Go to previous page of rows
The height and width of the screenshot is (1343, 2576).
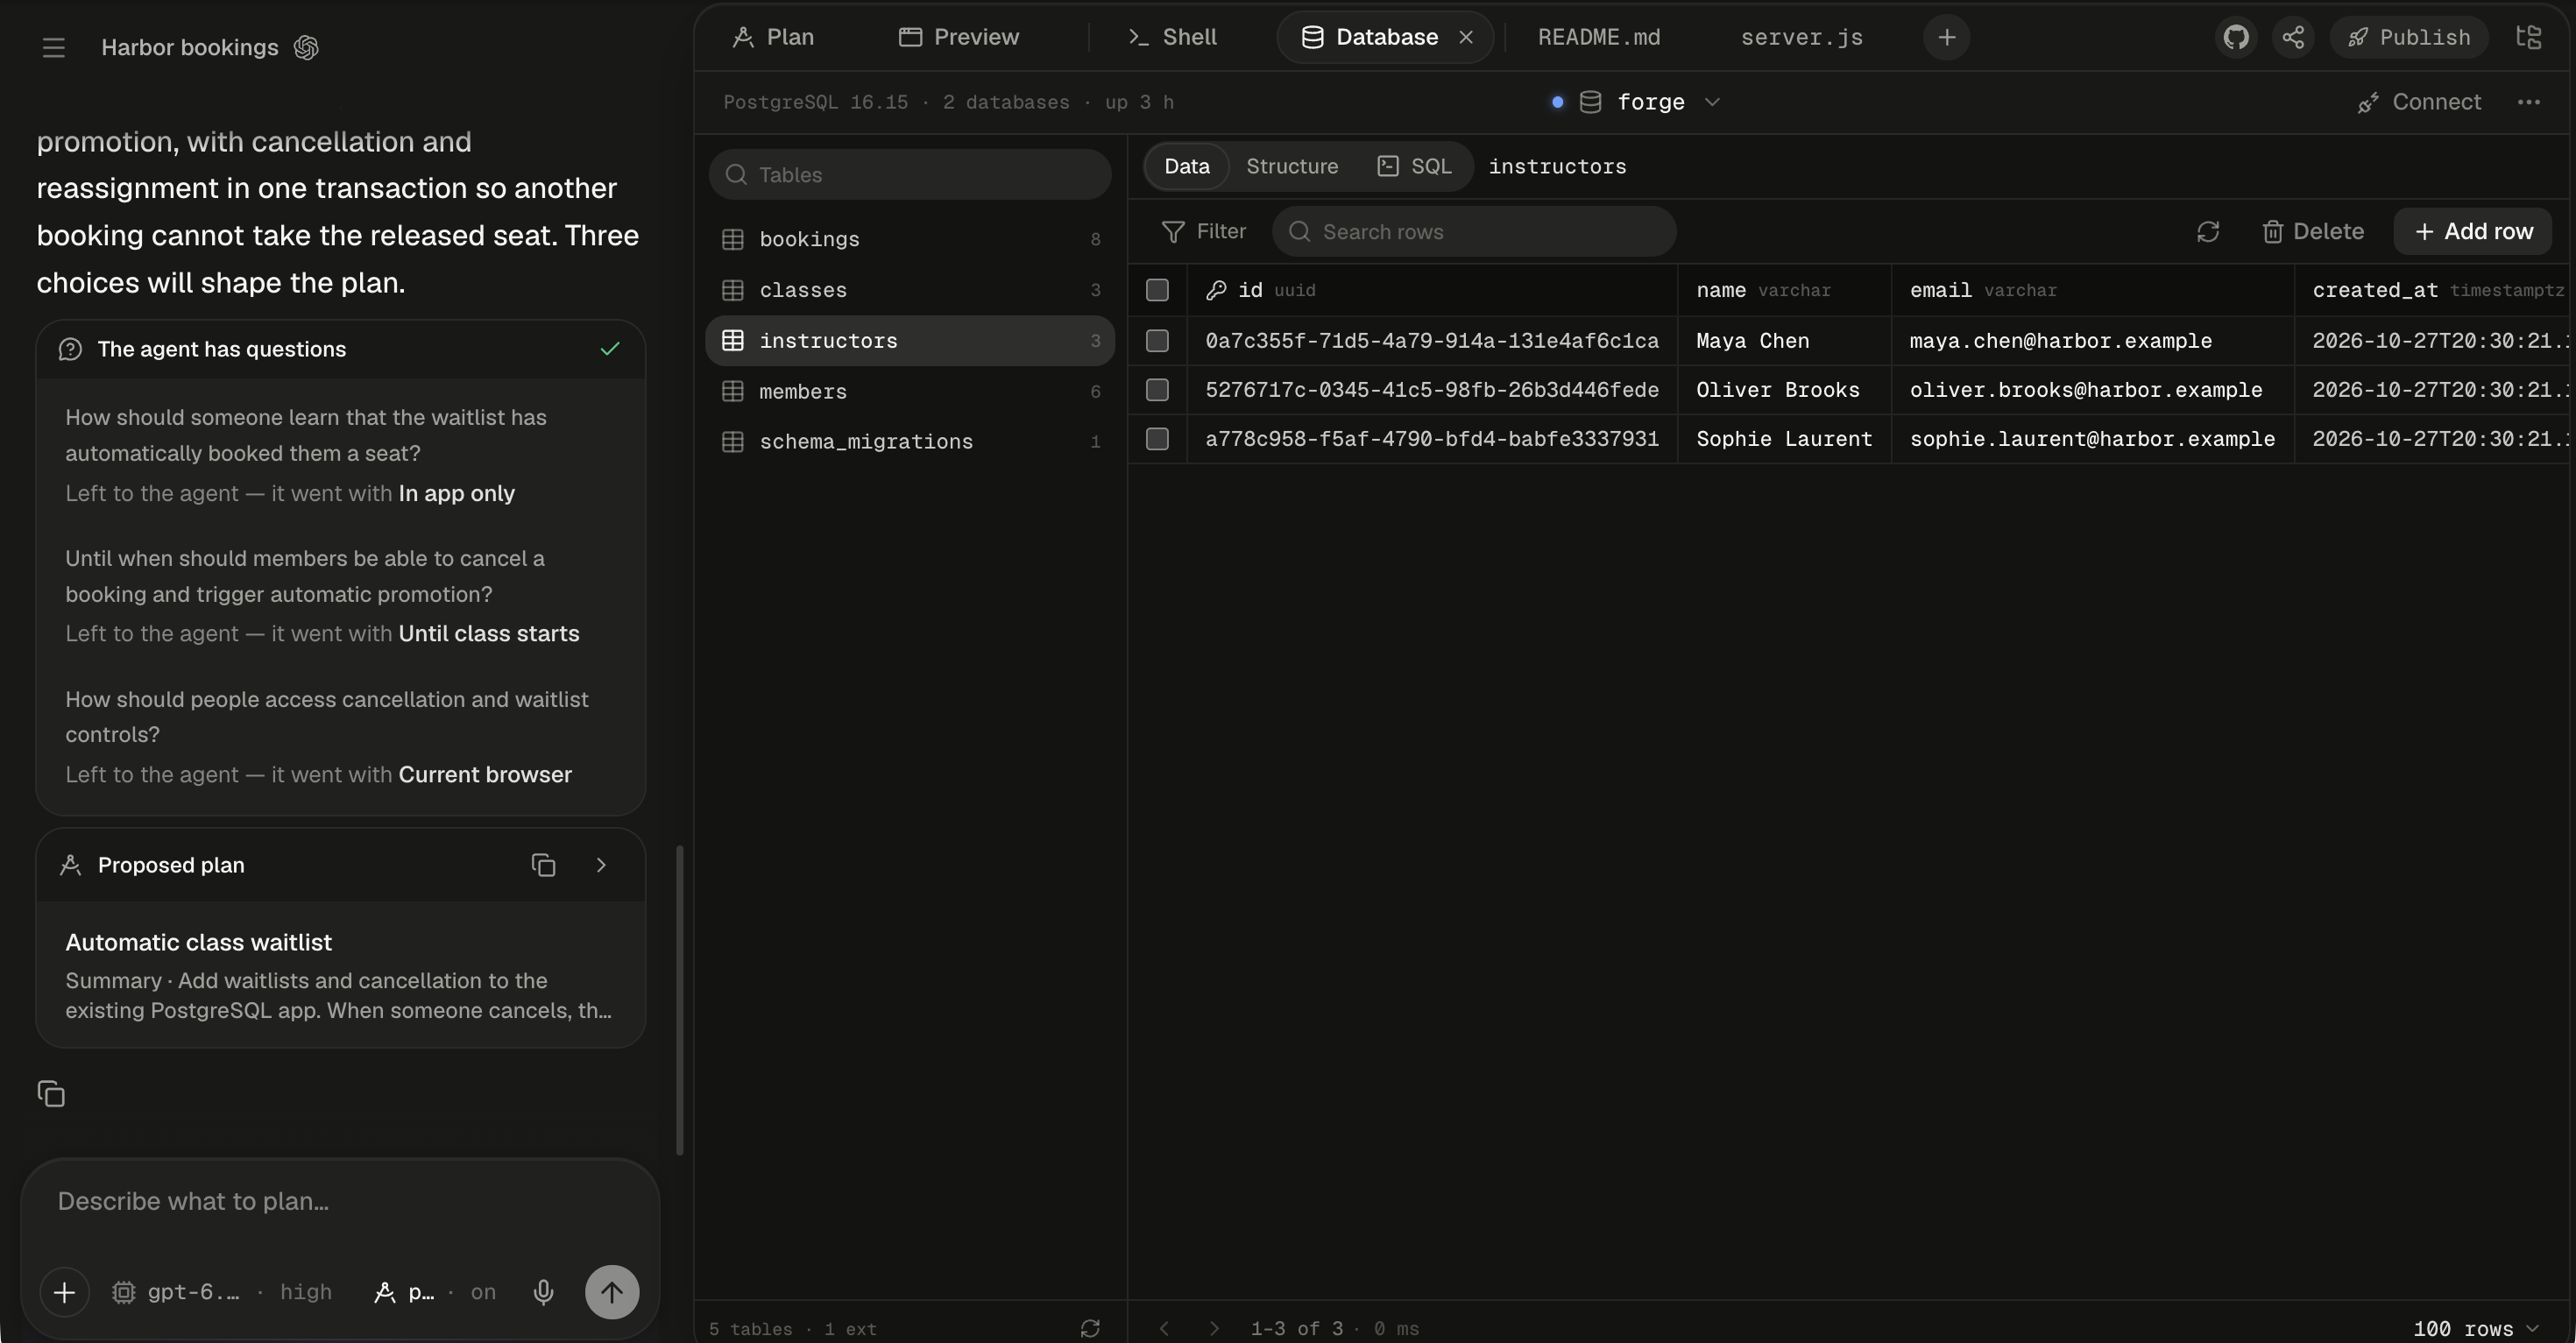pos(1164,1328)
